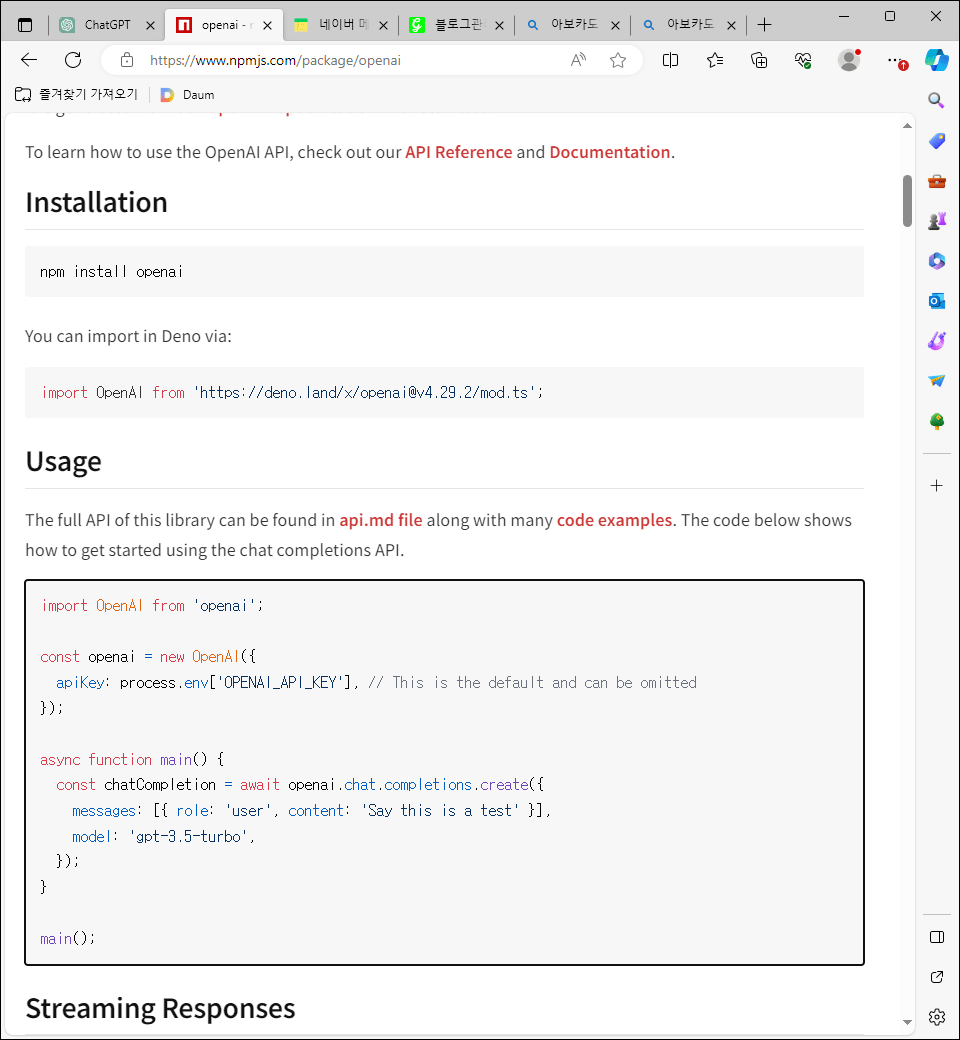Image resolution: width=960 pixels, height=1040 pixels.
Task: Close the ChatGPT tab
Action: (x=151, y=25)
